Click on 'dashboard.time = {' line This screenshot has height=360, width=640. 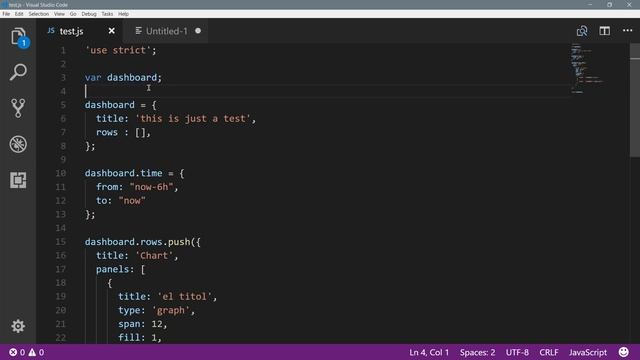[134, 173]
